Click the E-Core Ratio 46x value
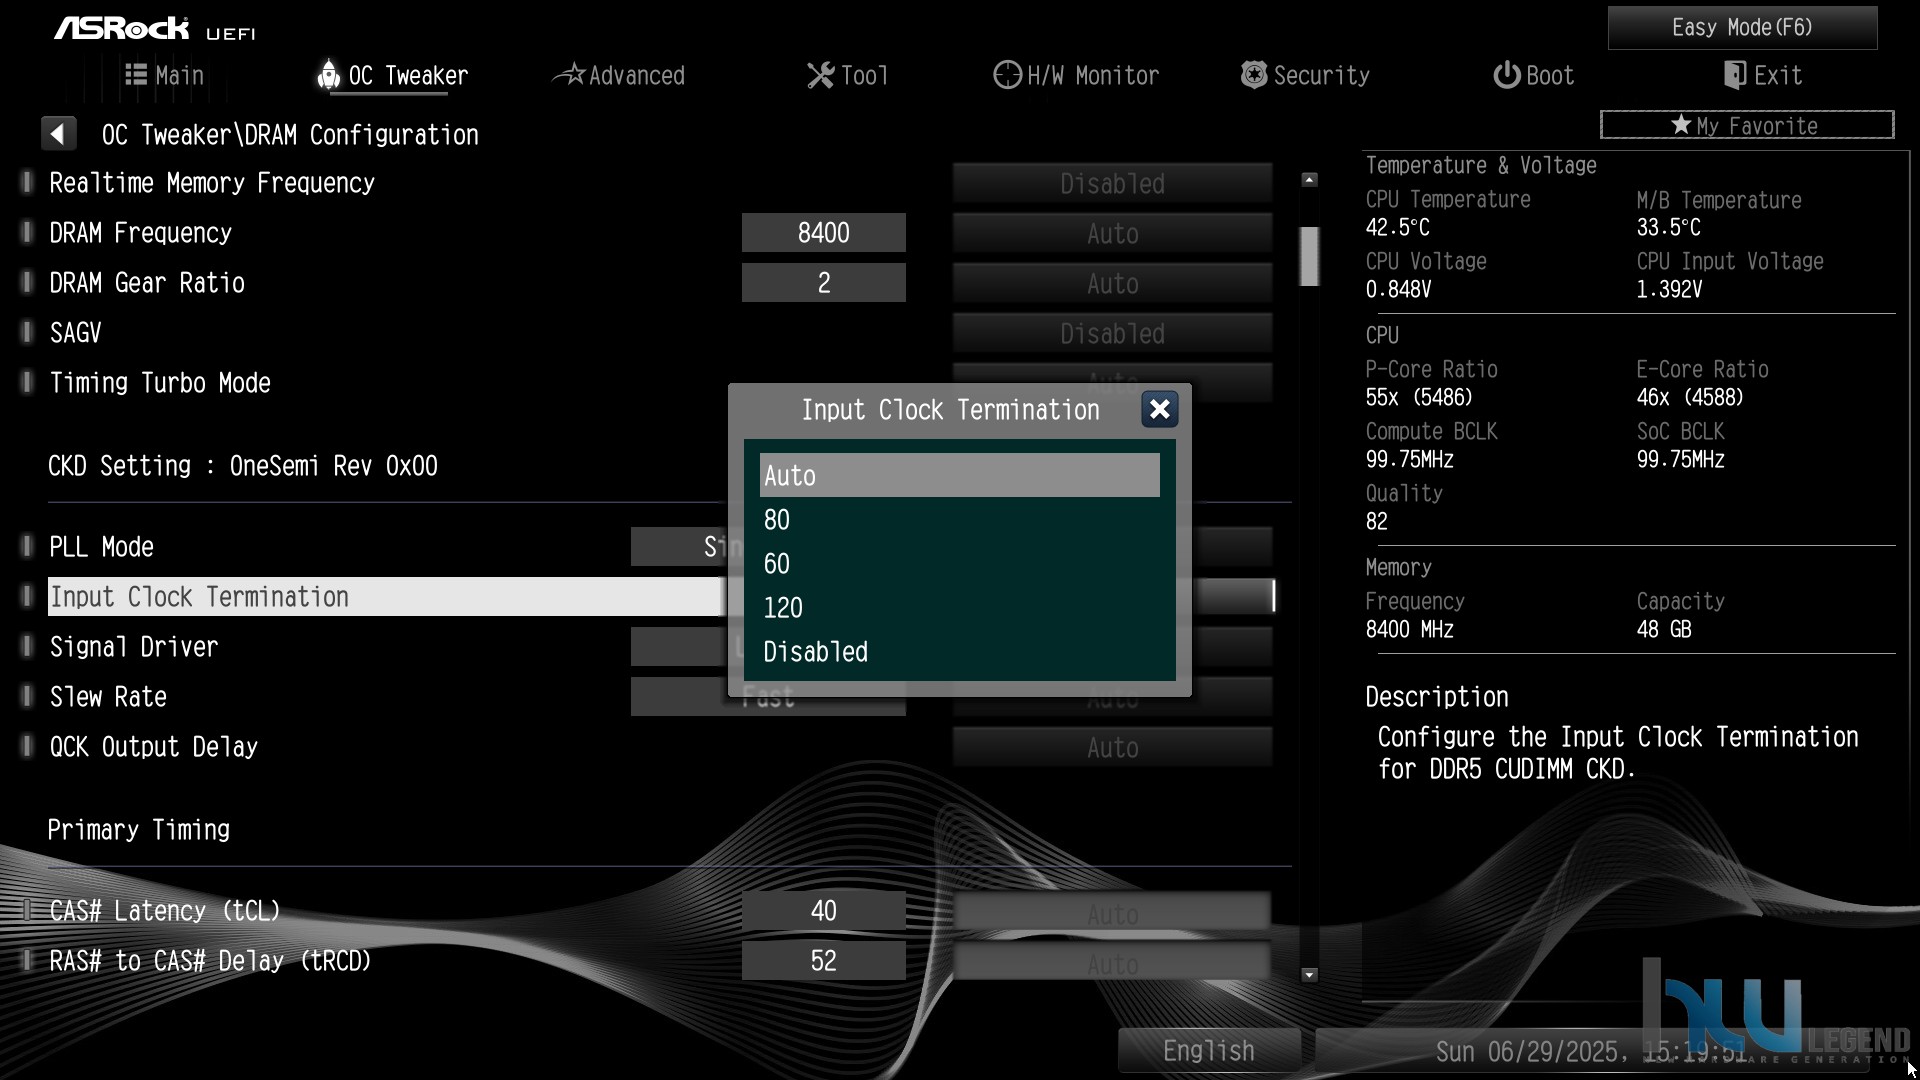 pyautogui.click(x=1690, y=398)
